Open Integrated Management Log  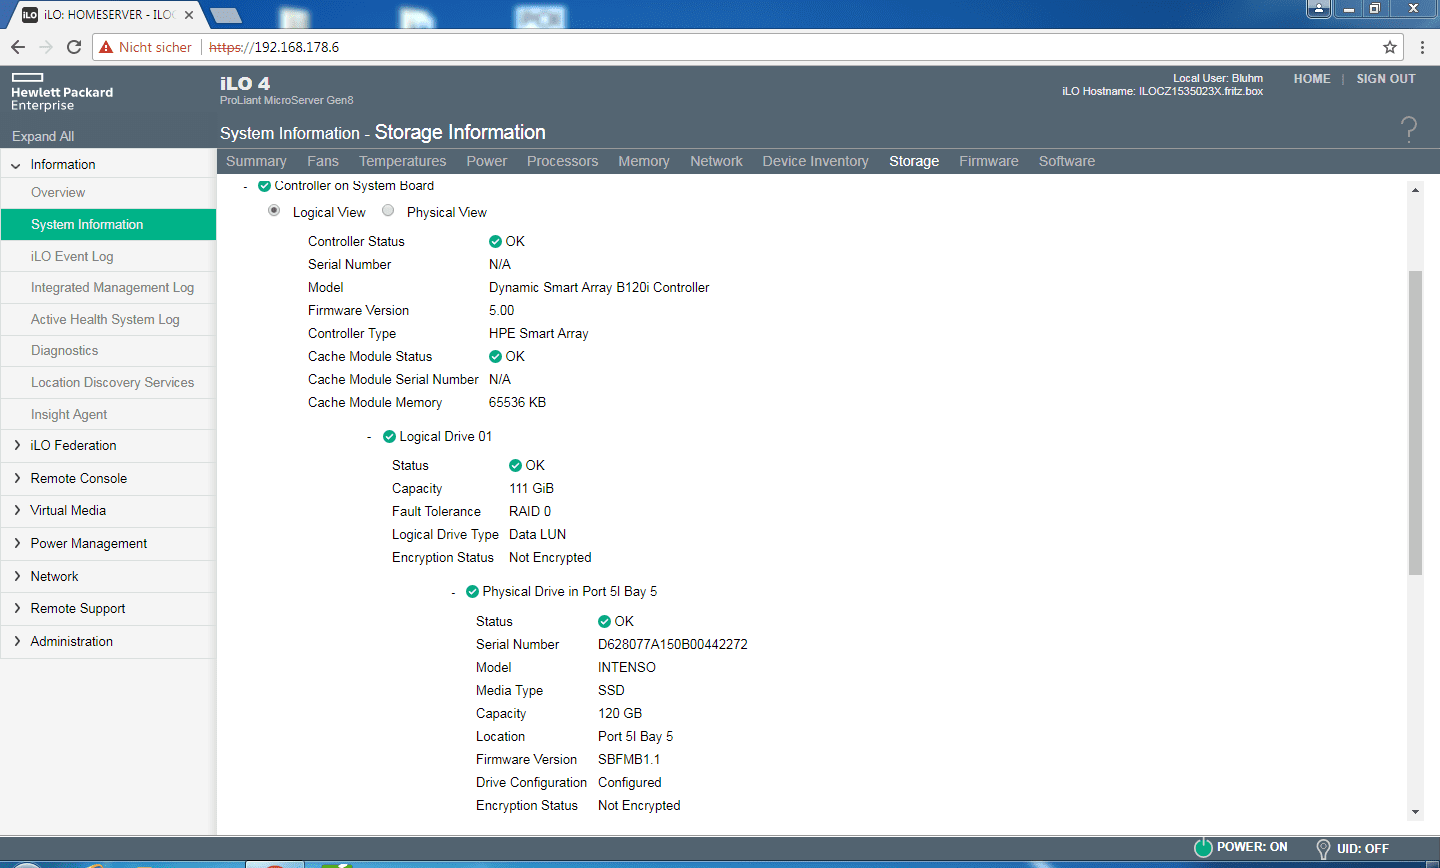[108, 288]
